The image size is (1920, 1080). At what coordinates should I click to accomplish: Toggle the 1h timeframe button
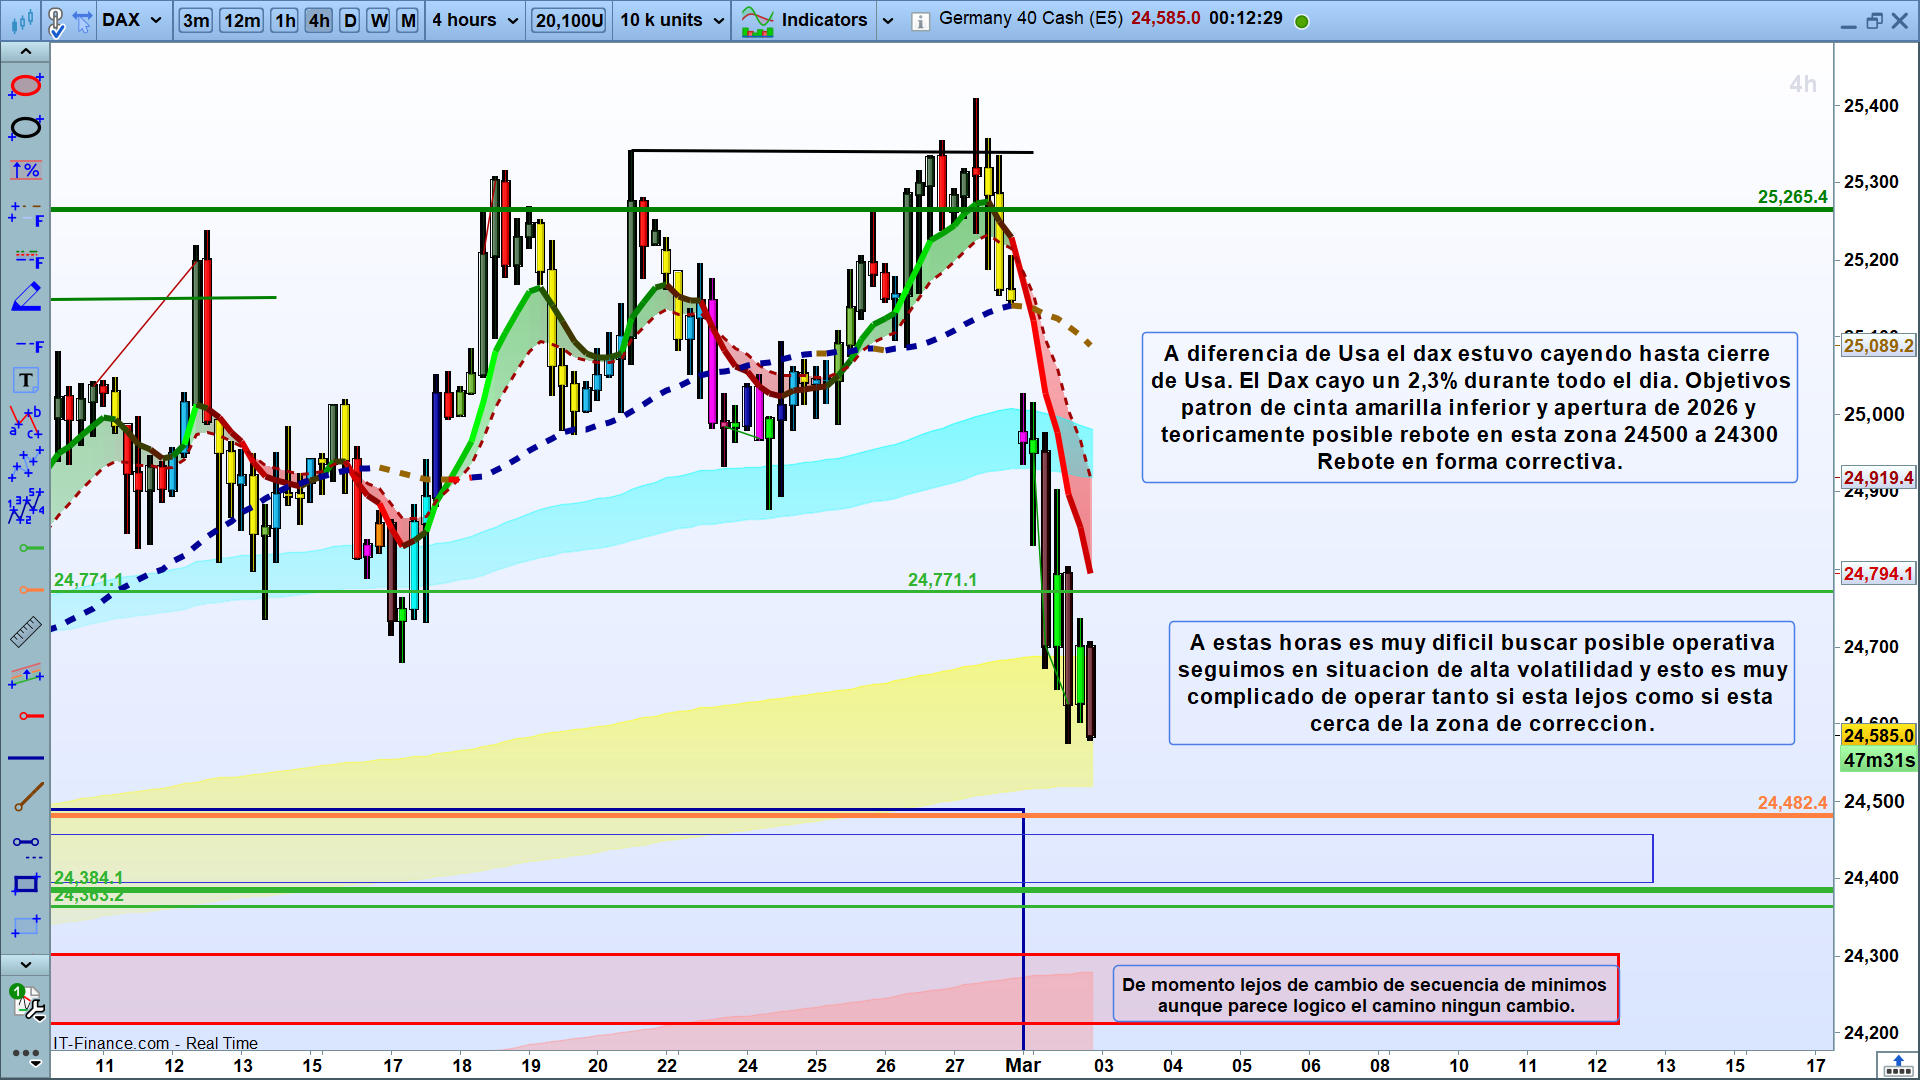(285, 20)
